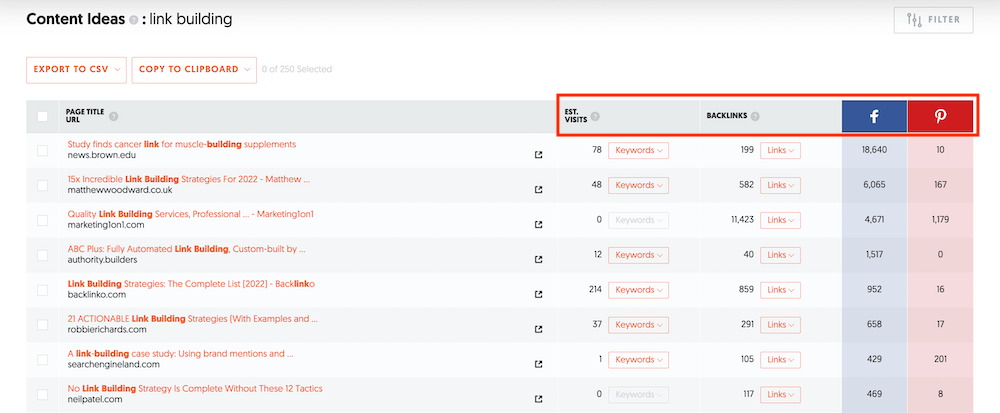Open external link icon for matthewwoodward.co.uk

539,190
